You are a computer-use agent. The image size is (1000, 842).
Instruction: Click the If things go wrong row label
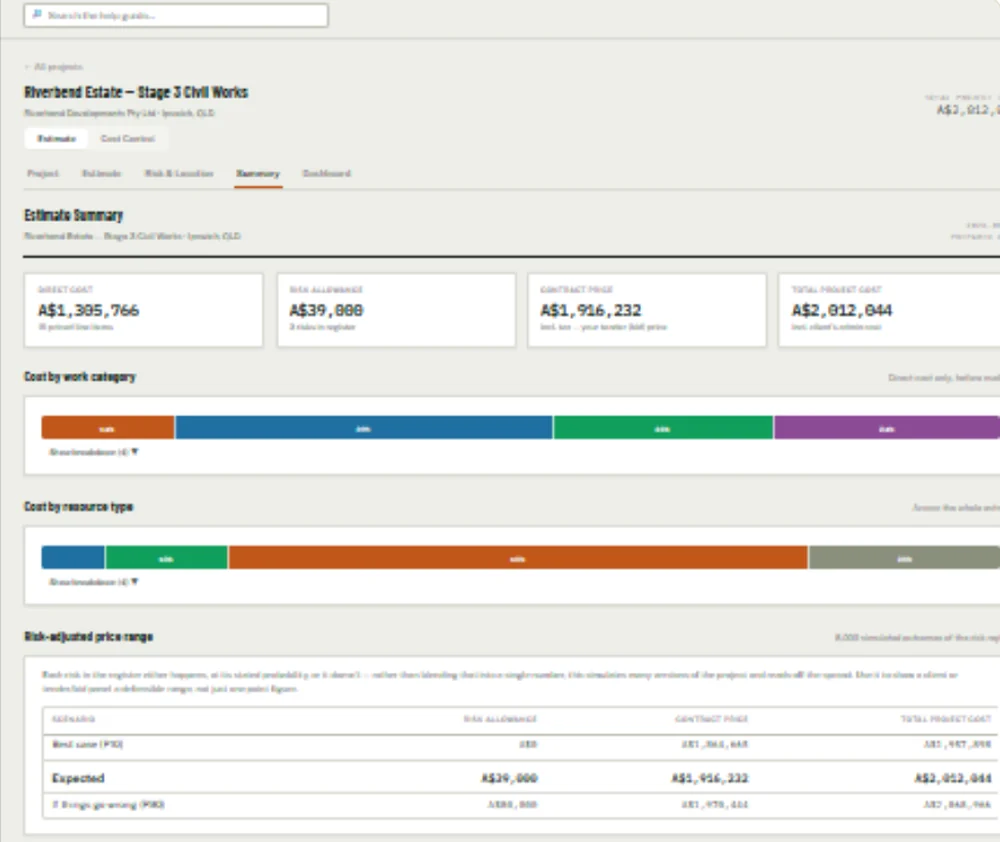(108, 805)
